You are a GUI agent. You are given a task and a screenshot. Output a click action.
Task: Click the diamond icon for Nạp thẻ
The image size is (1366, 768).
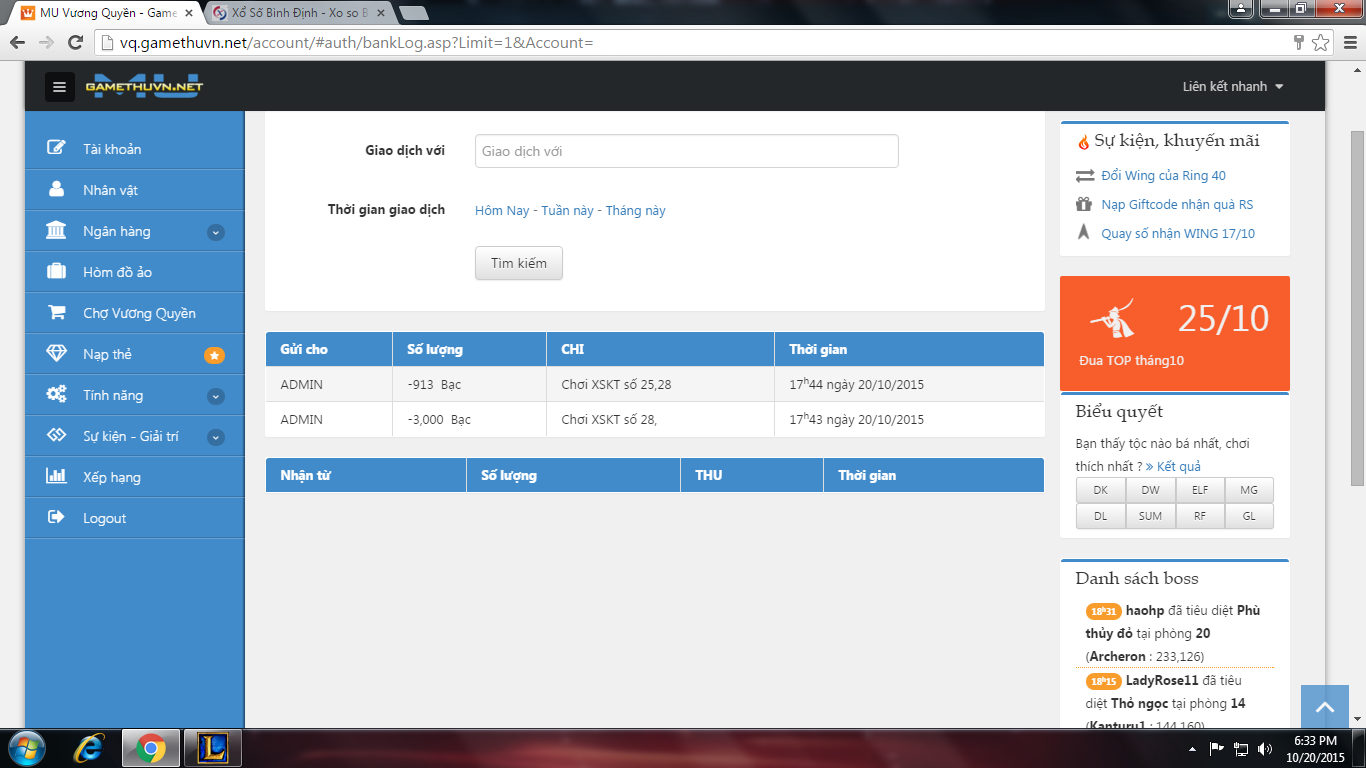(x=57, y=354)
